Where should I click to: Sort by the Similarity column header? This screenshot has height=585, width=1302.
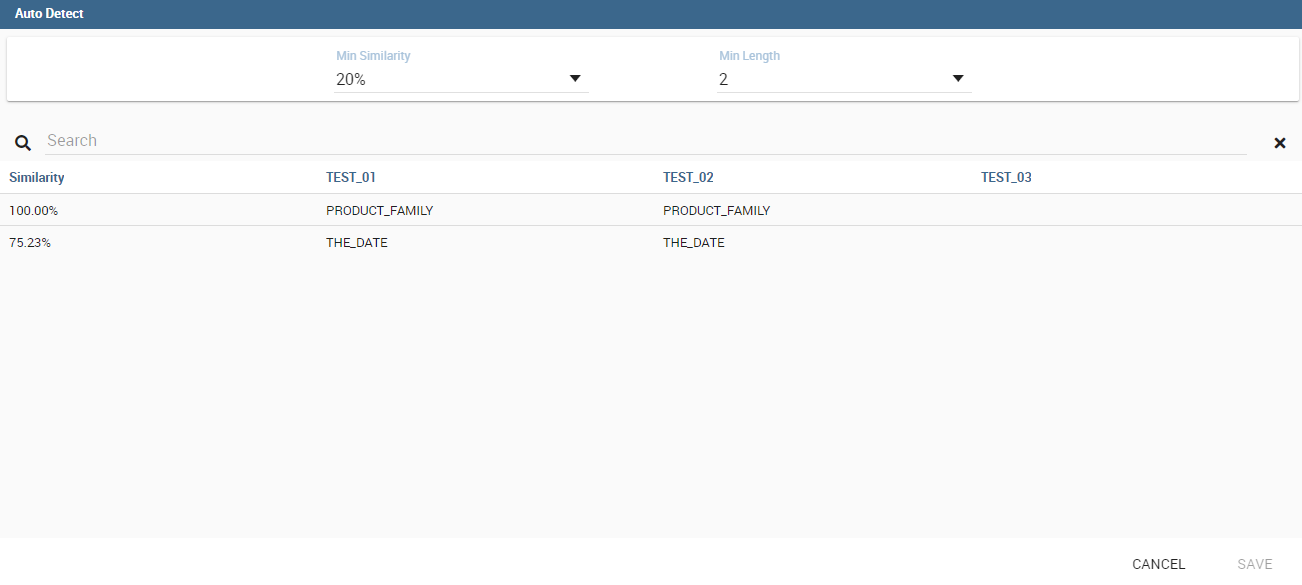37,177
